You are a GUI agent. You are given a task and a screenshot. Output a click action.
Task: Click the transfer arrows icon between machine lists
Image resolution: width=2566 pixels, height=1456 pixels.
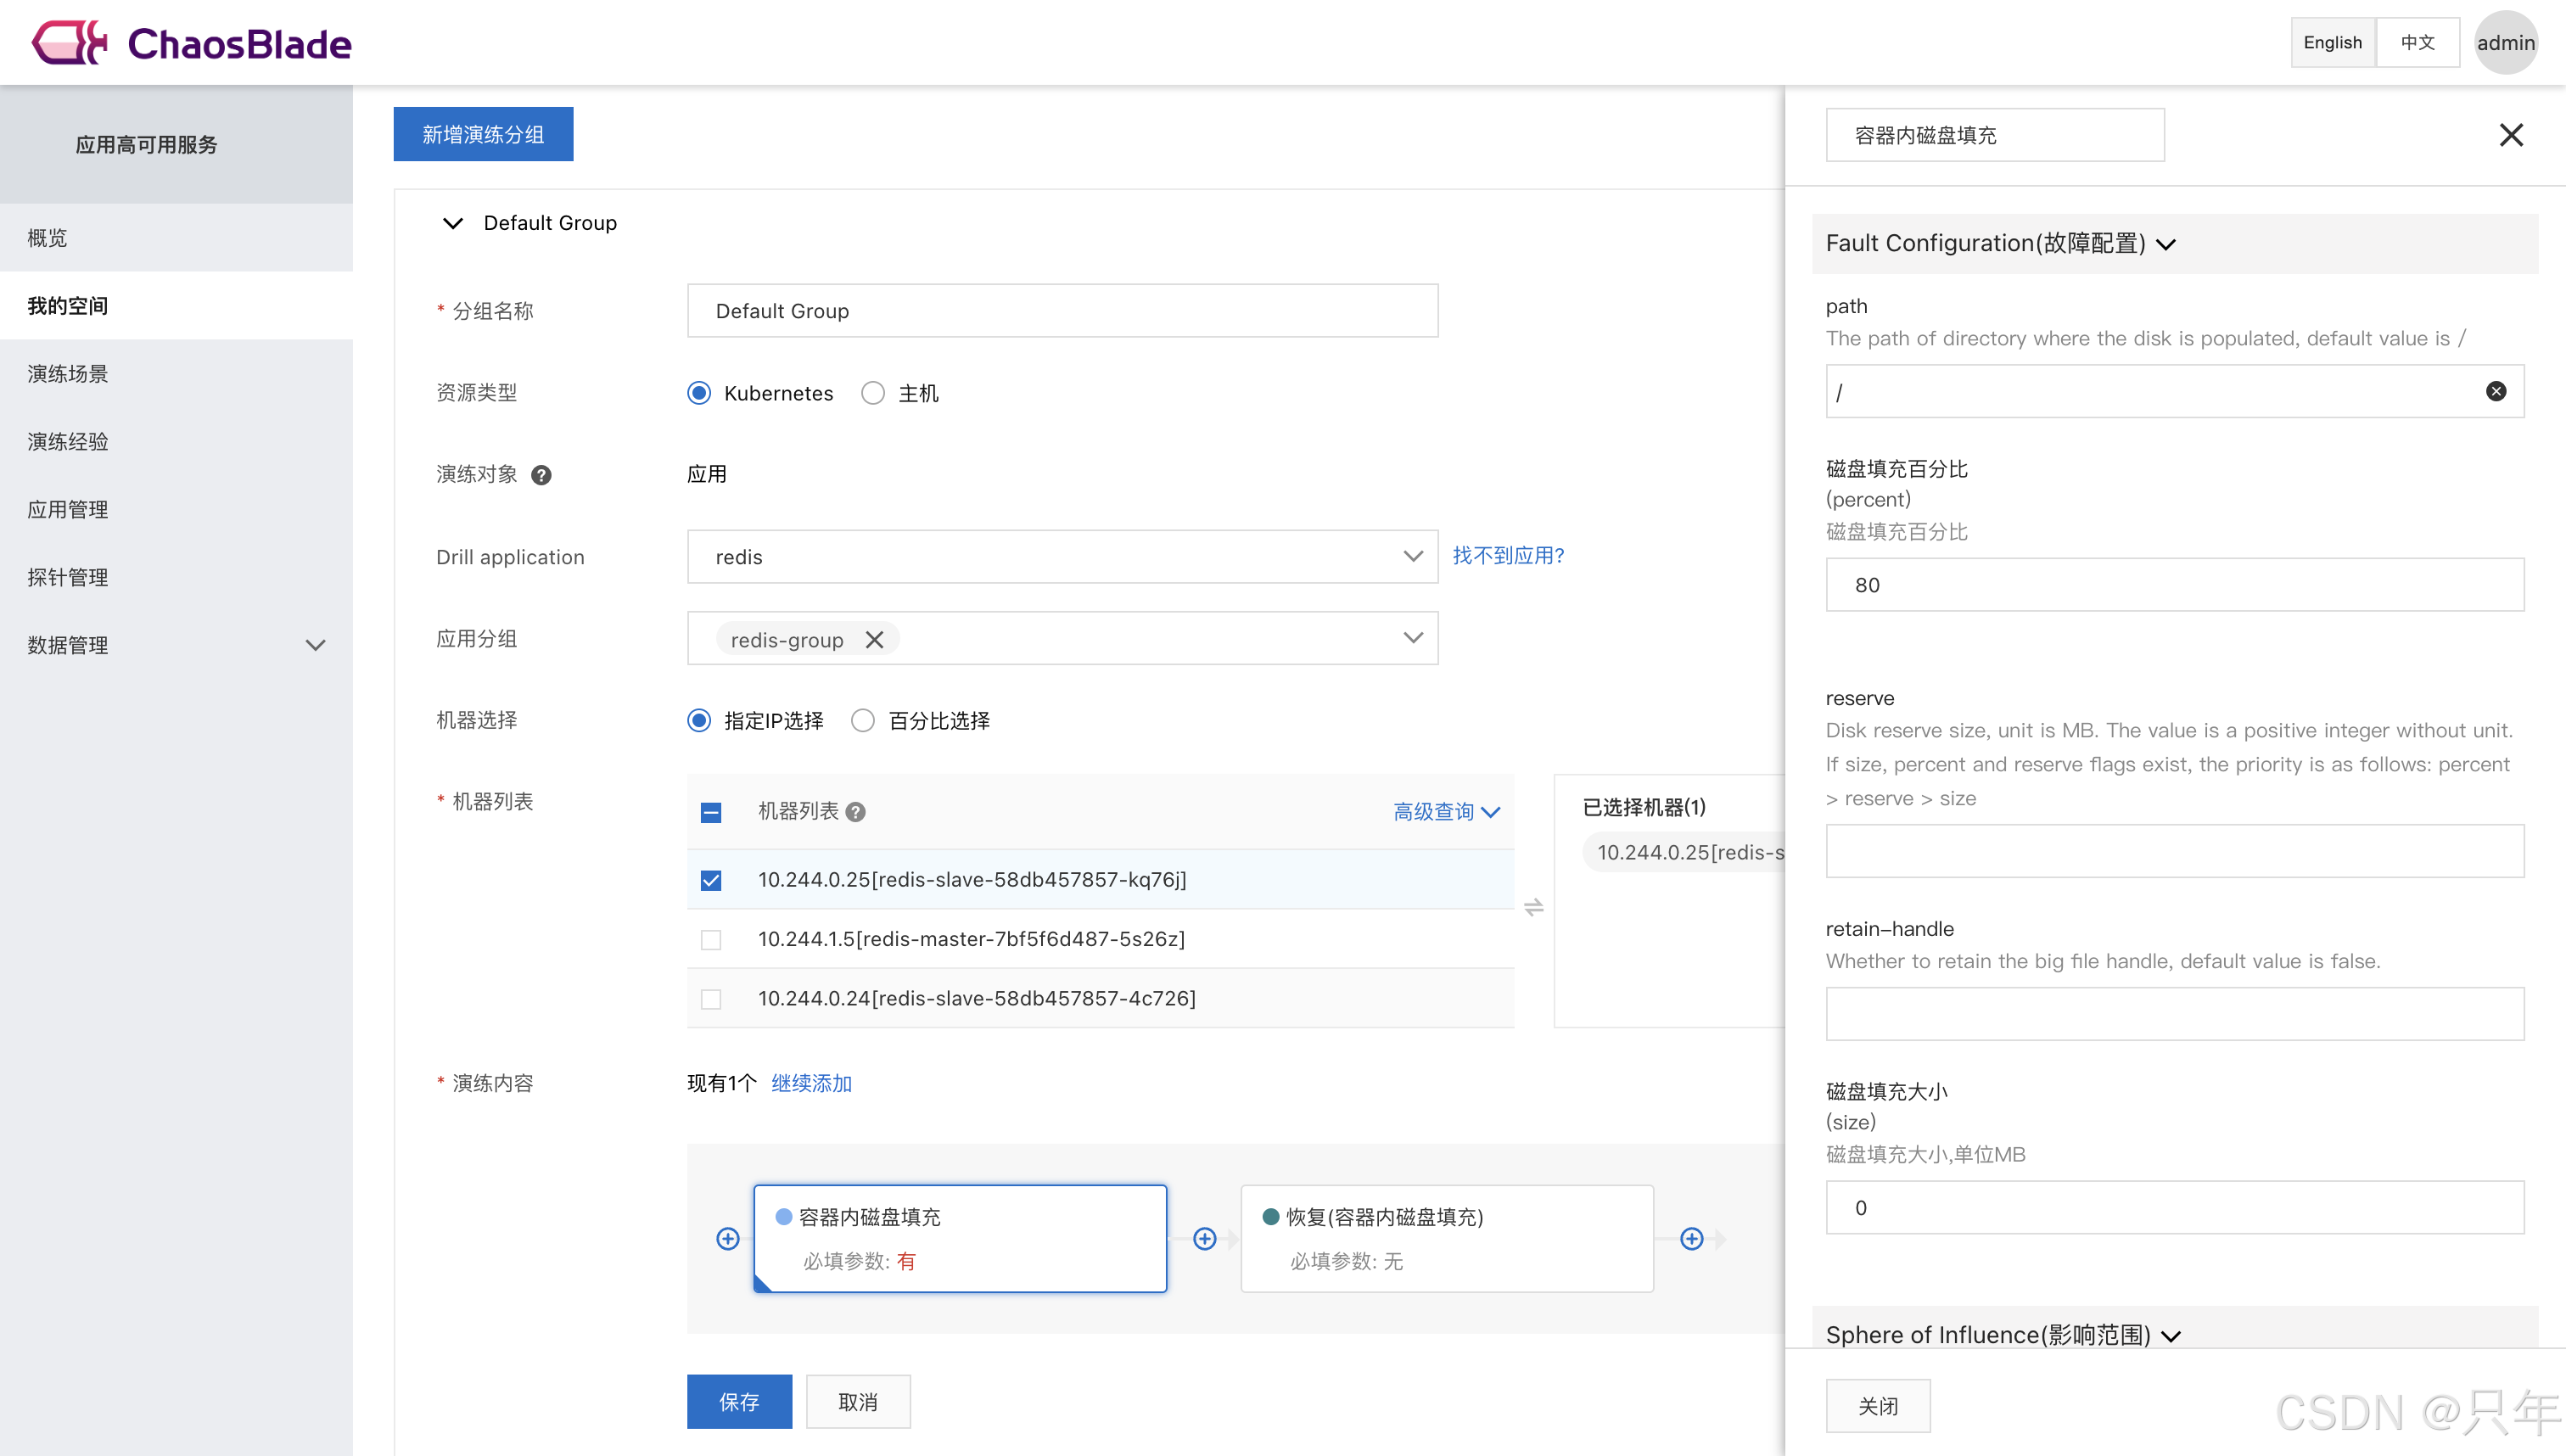pos(1533,907)
